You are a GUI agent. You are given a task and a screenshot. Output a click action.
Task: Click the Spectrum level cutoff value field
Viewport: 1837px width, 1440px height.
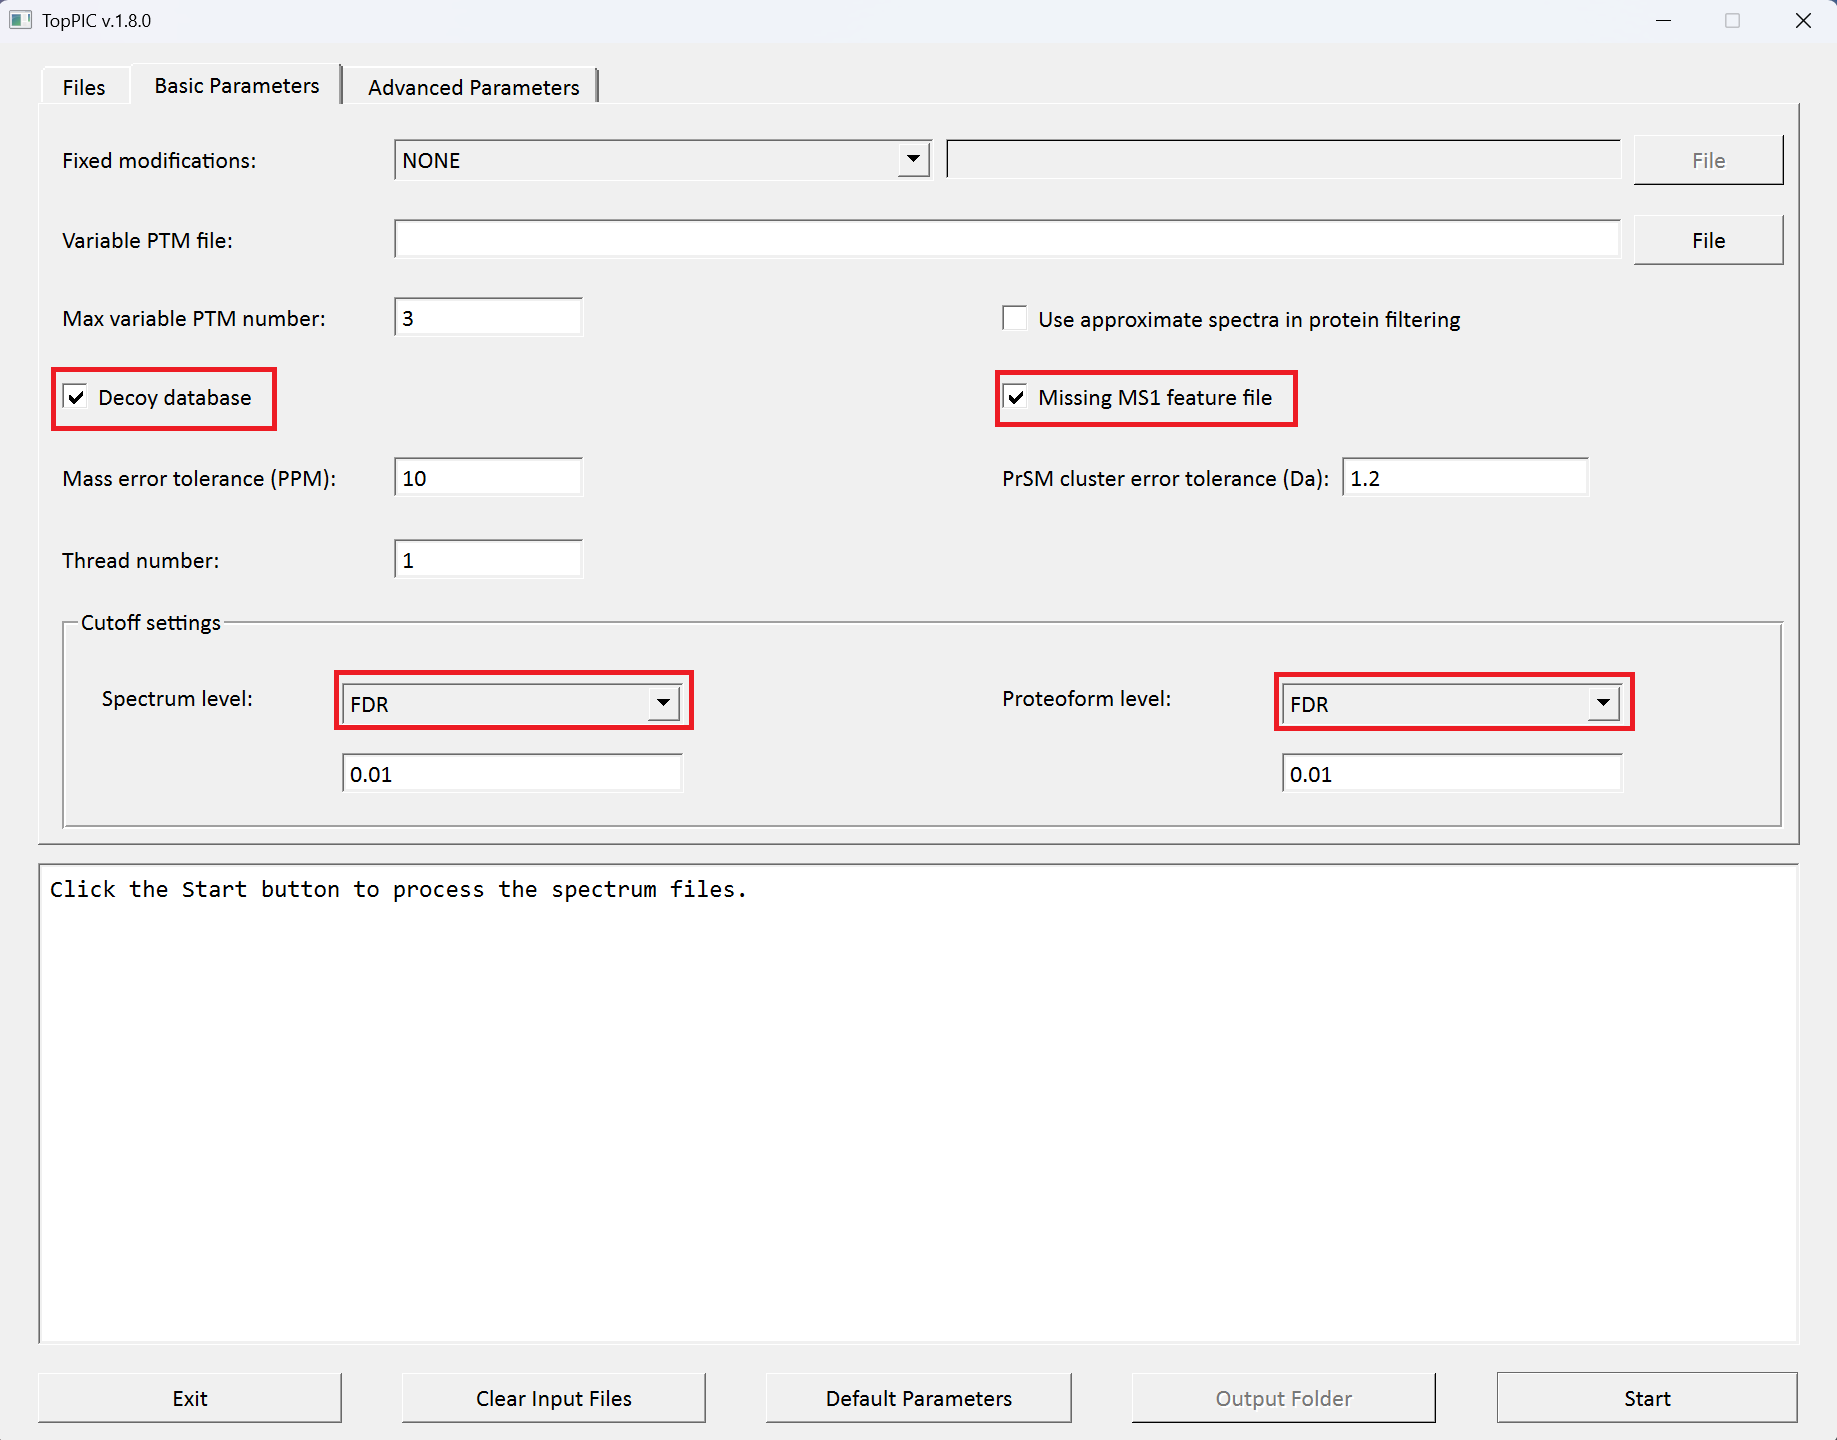[x=512, y=774]
